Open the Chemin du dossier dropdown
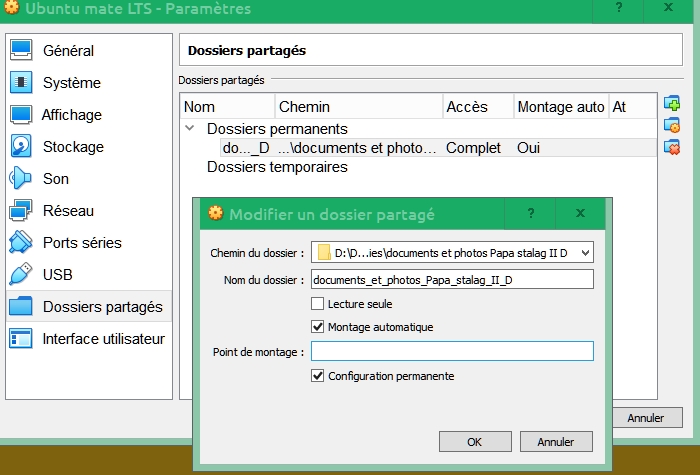700x475 pixels. click(585, 253)
